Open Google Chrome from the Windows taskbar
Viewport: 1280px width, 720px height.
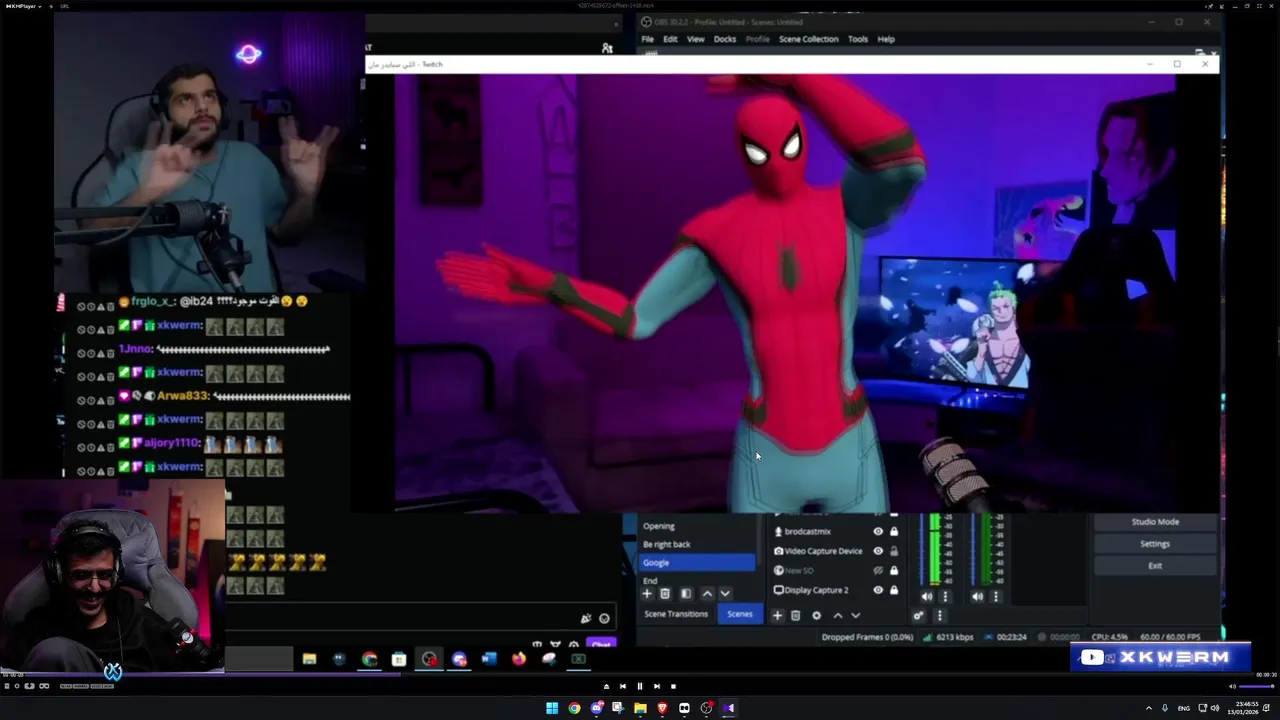pyautogui.click(x=574, y=708)
